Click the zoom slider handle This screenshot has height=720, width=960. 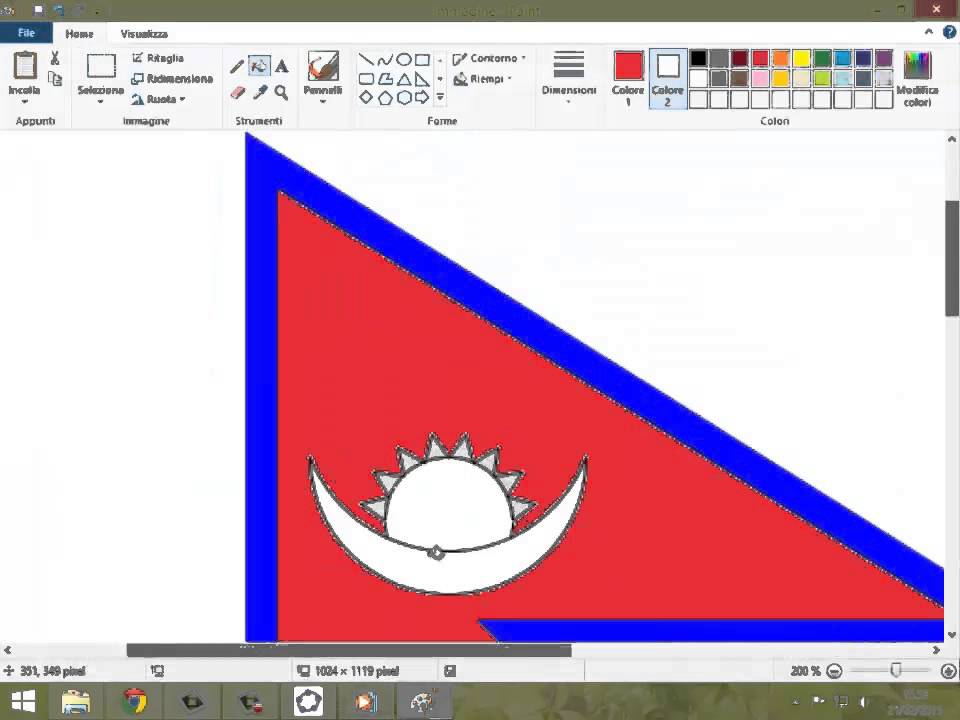tap(896, 670)
